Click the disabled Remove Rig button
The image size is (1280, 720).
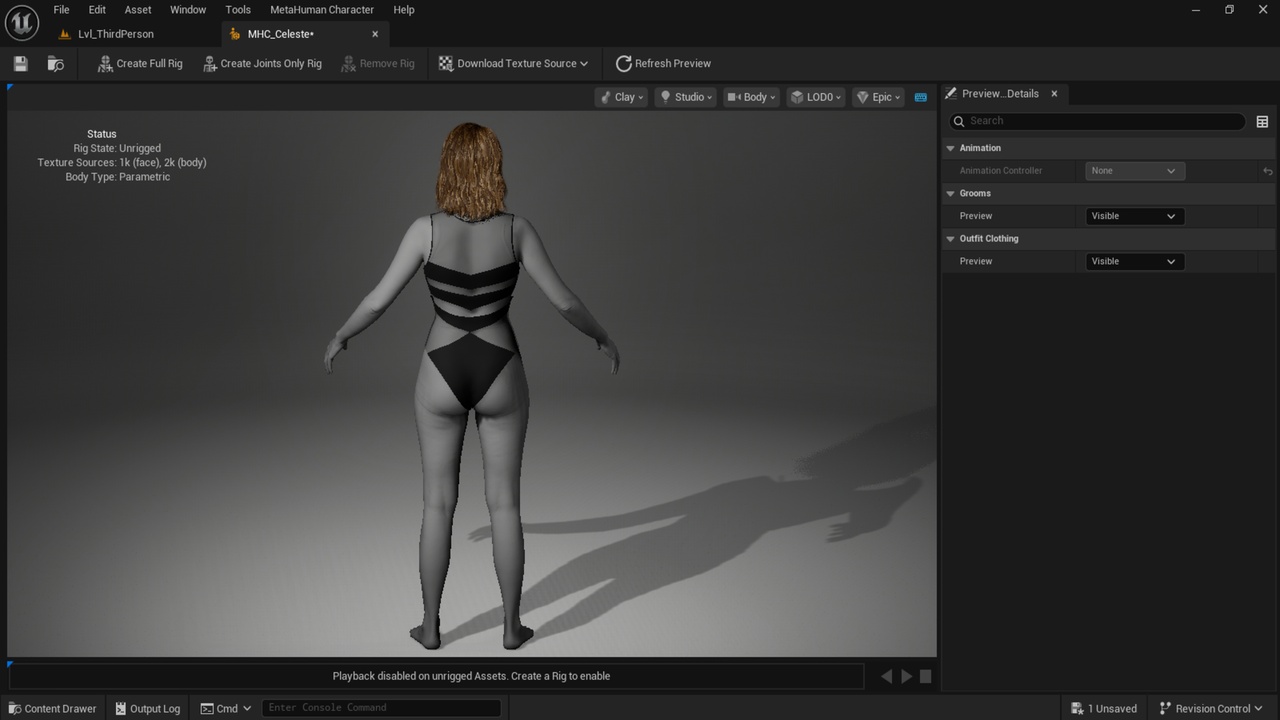click(x=378, y=63)
